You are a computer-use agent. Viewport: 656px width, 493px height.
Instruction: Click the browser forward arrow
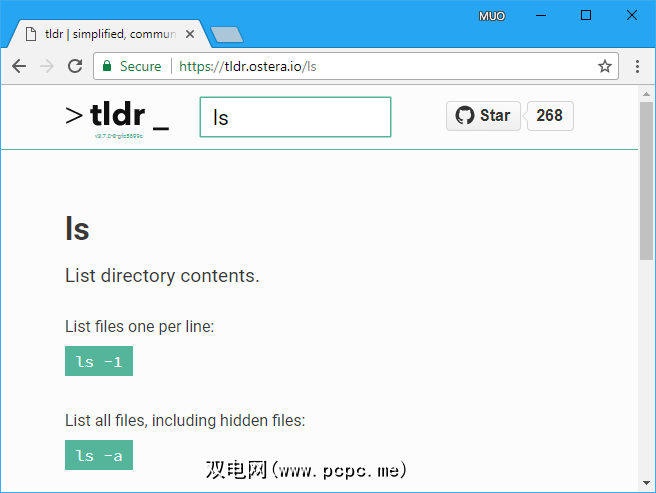coord(47,66)
